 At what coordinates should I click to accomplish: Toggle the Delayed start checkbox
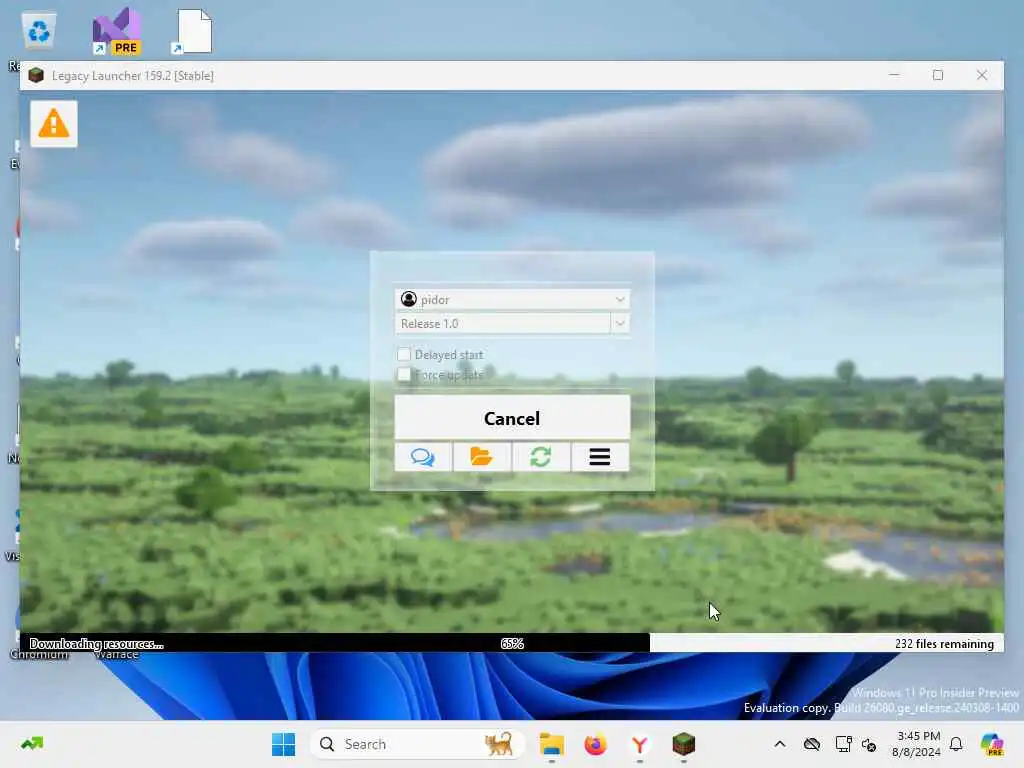(x=404, y=354)
